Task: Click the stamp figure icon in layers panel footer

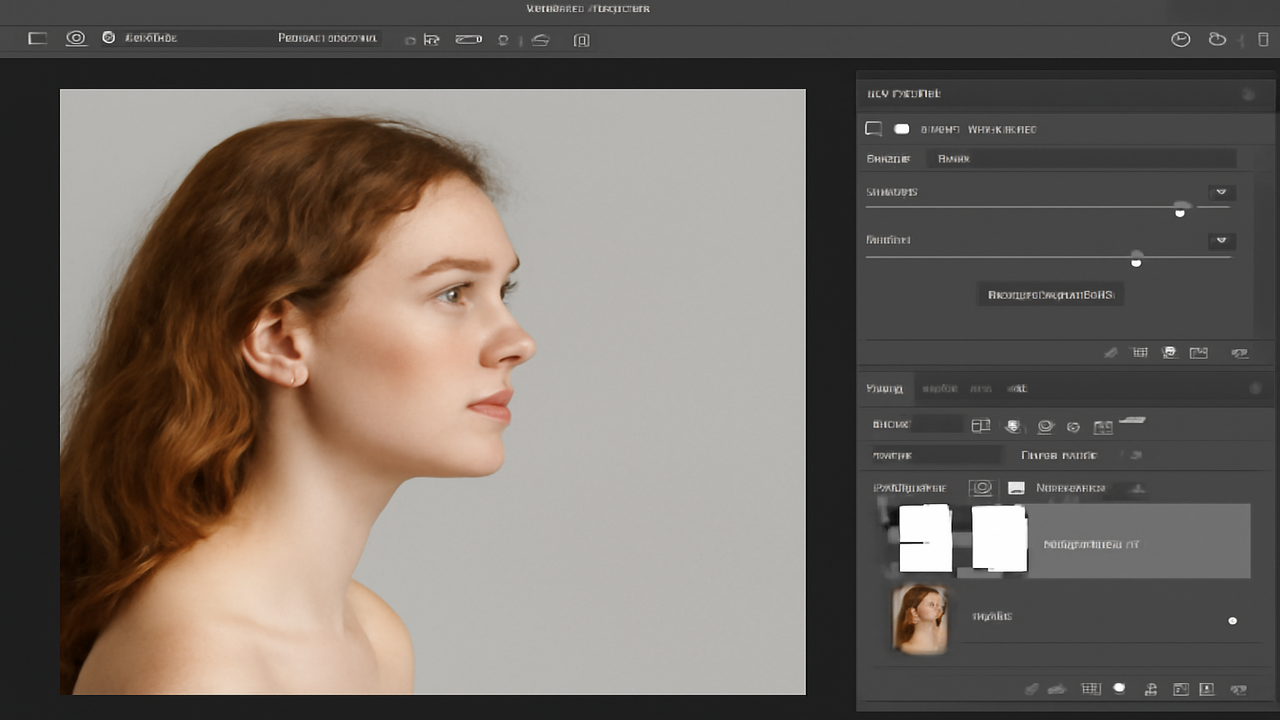Action: tap(1151, 689)
